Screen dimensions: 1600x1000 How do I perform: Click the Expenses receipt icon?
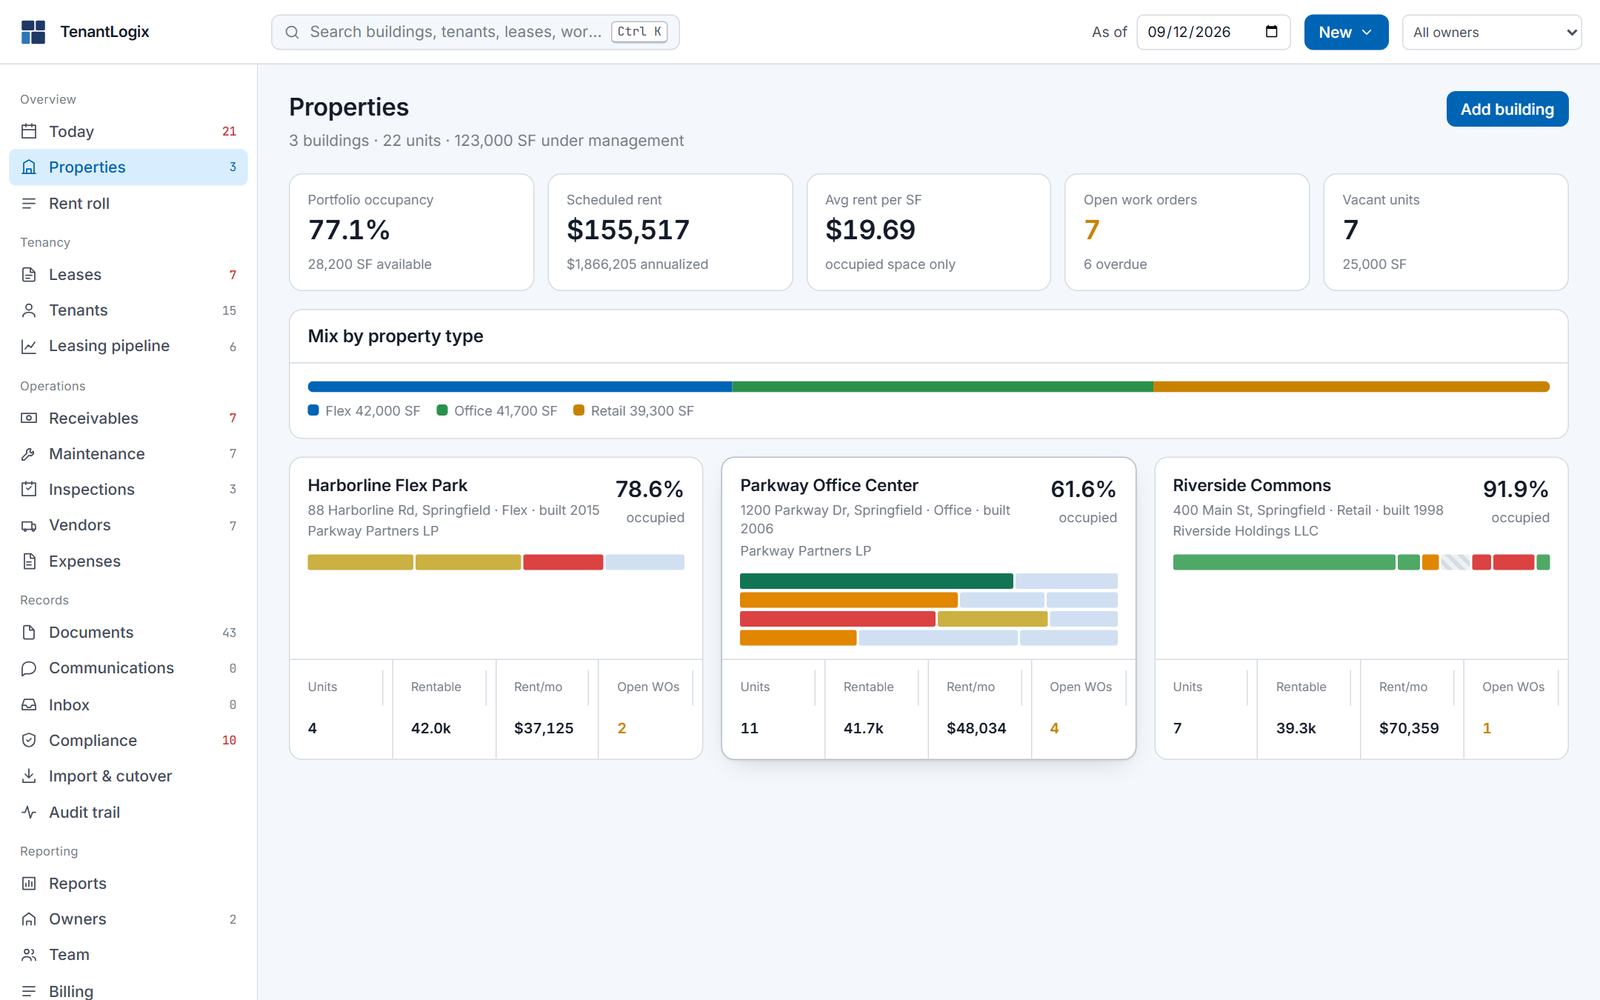pos(29,561)
